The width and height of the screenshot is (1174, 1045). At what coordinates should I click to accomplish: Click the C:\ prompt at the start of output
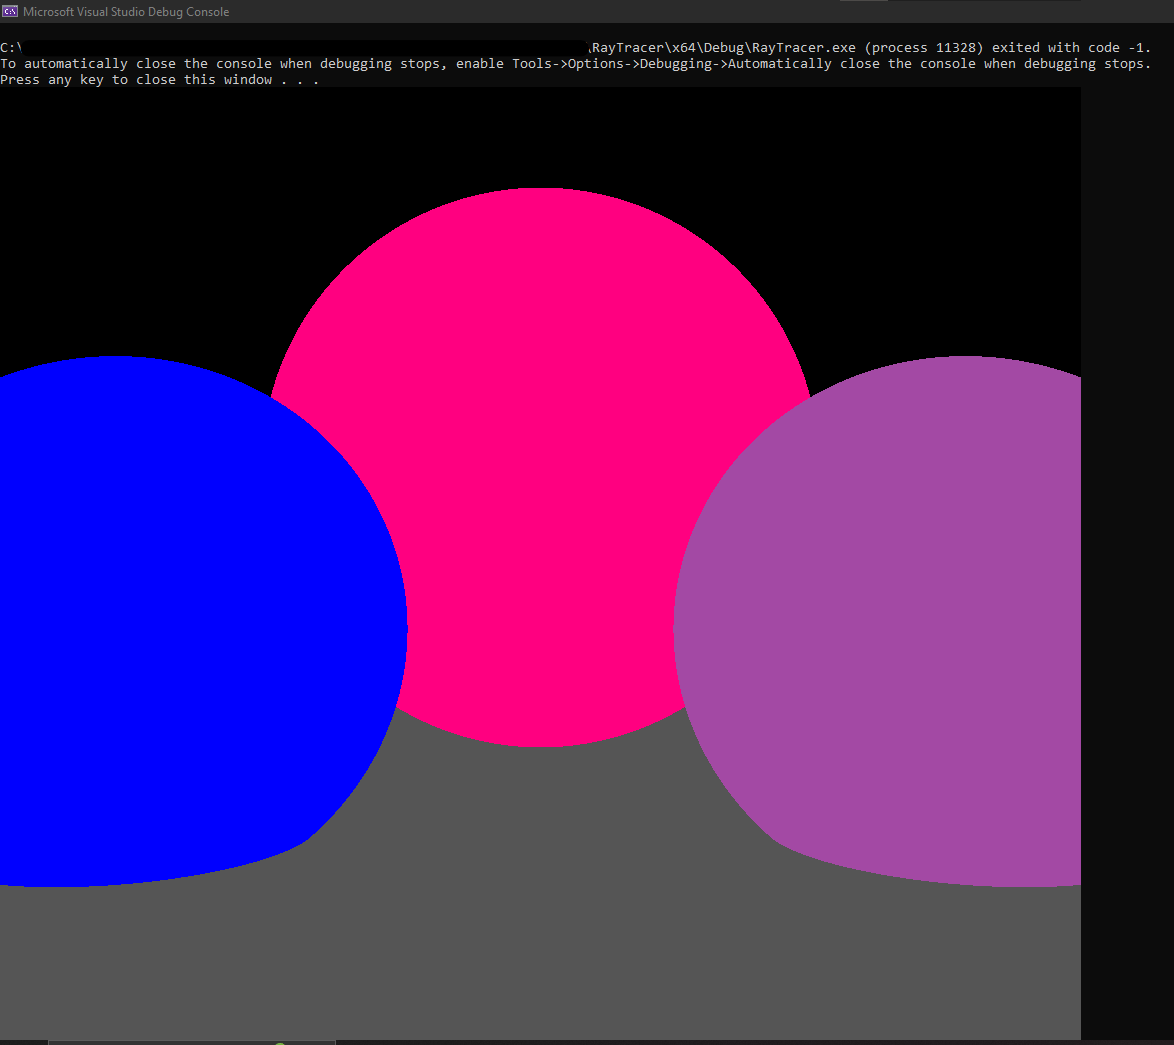(x=9, y=47)
